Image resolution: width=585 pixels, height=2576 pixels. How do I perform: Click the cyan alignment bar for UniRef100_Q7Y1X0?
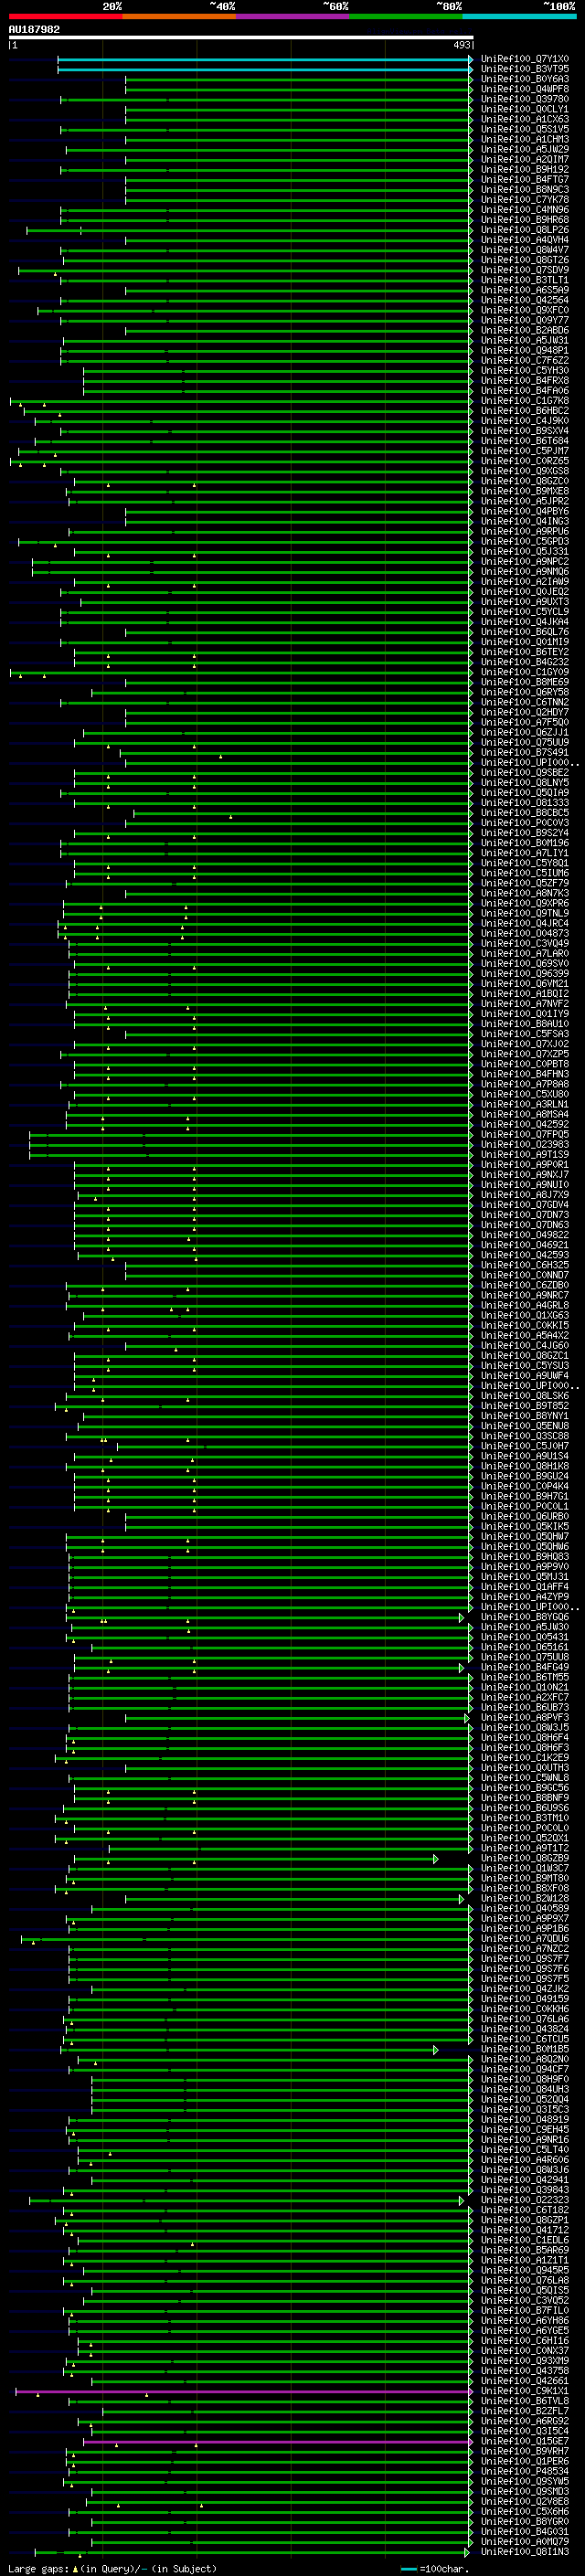[265, 60]
